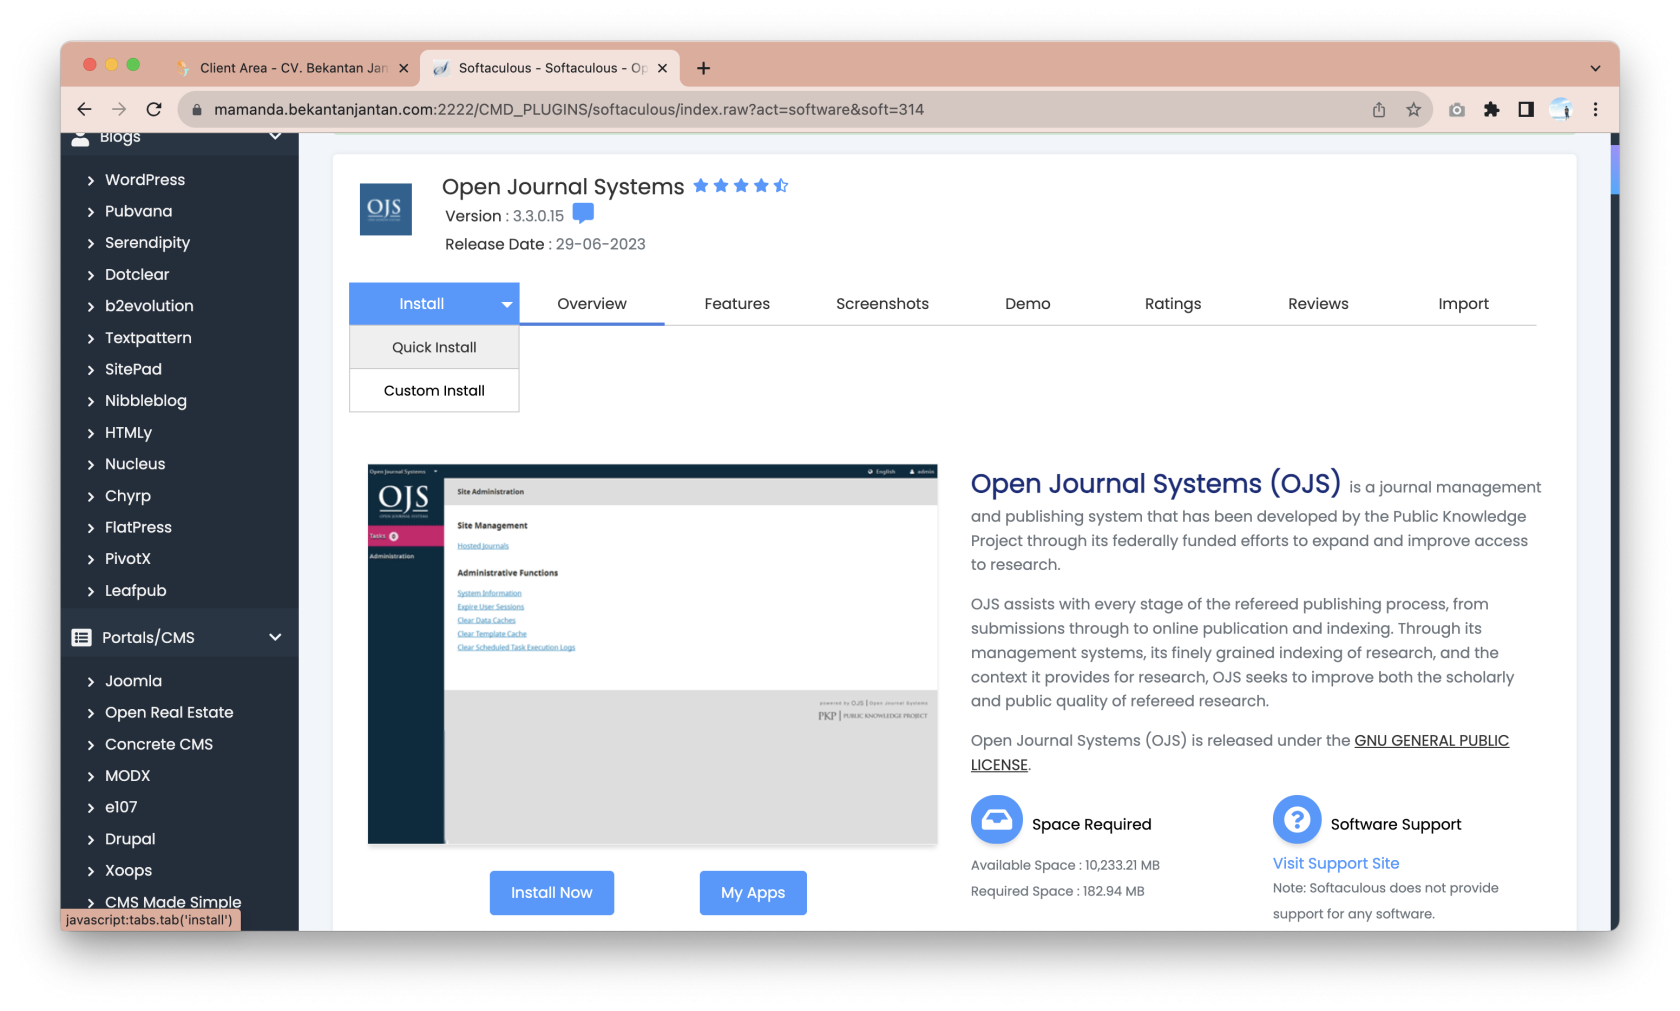The height and width of the screenshot is (1011, 1680).
Task: Expand the Joomla sidebar item arrow
Action: (x=91, y=682)
